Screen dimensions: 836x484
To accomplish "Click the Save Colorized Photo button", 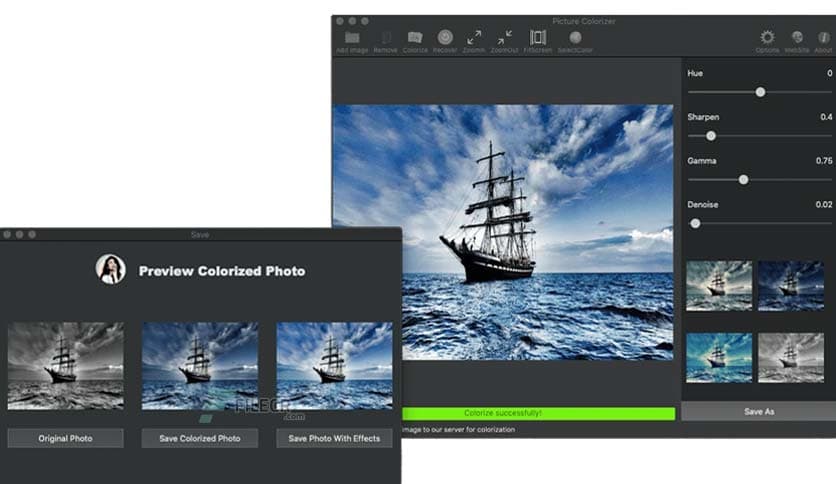I will click(200, 438).
